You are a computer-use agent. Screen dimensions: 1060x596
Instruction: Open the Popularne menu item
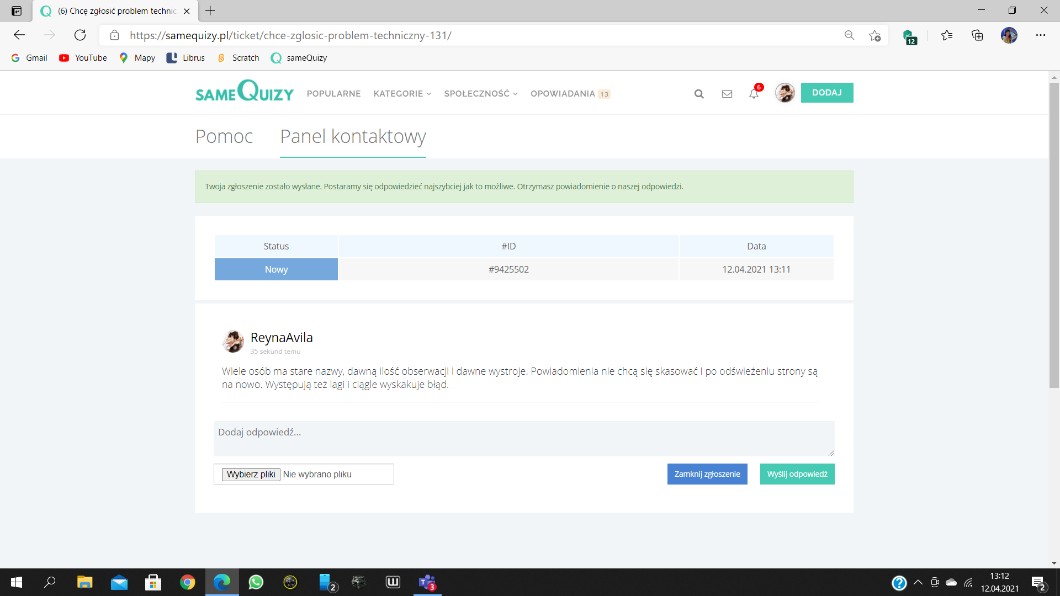(x=333, y=94)
